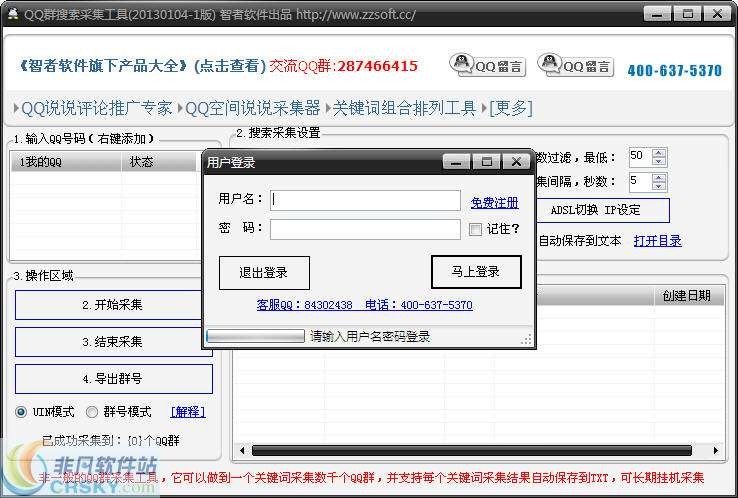Open QQ空间说说采集器 link
This screenshot has height=498, width=738.
[252, 108]
